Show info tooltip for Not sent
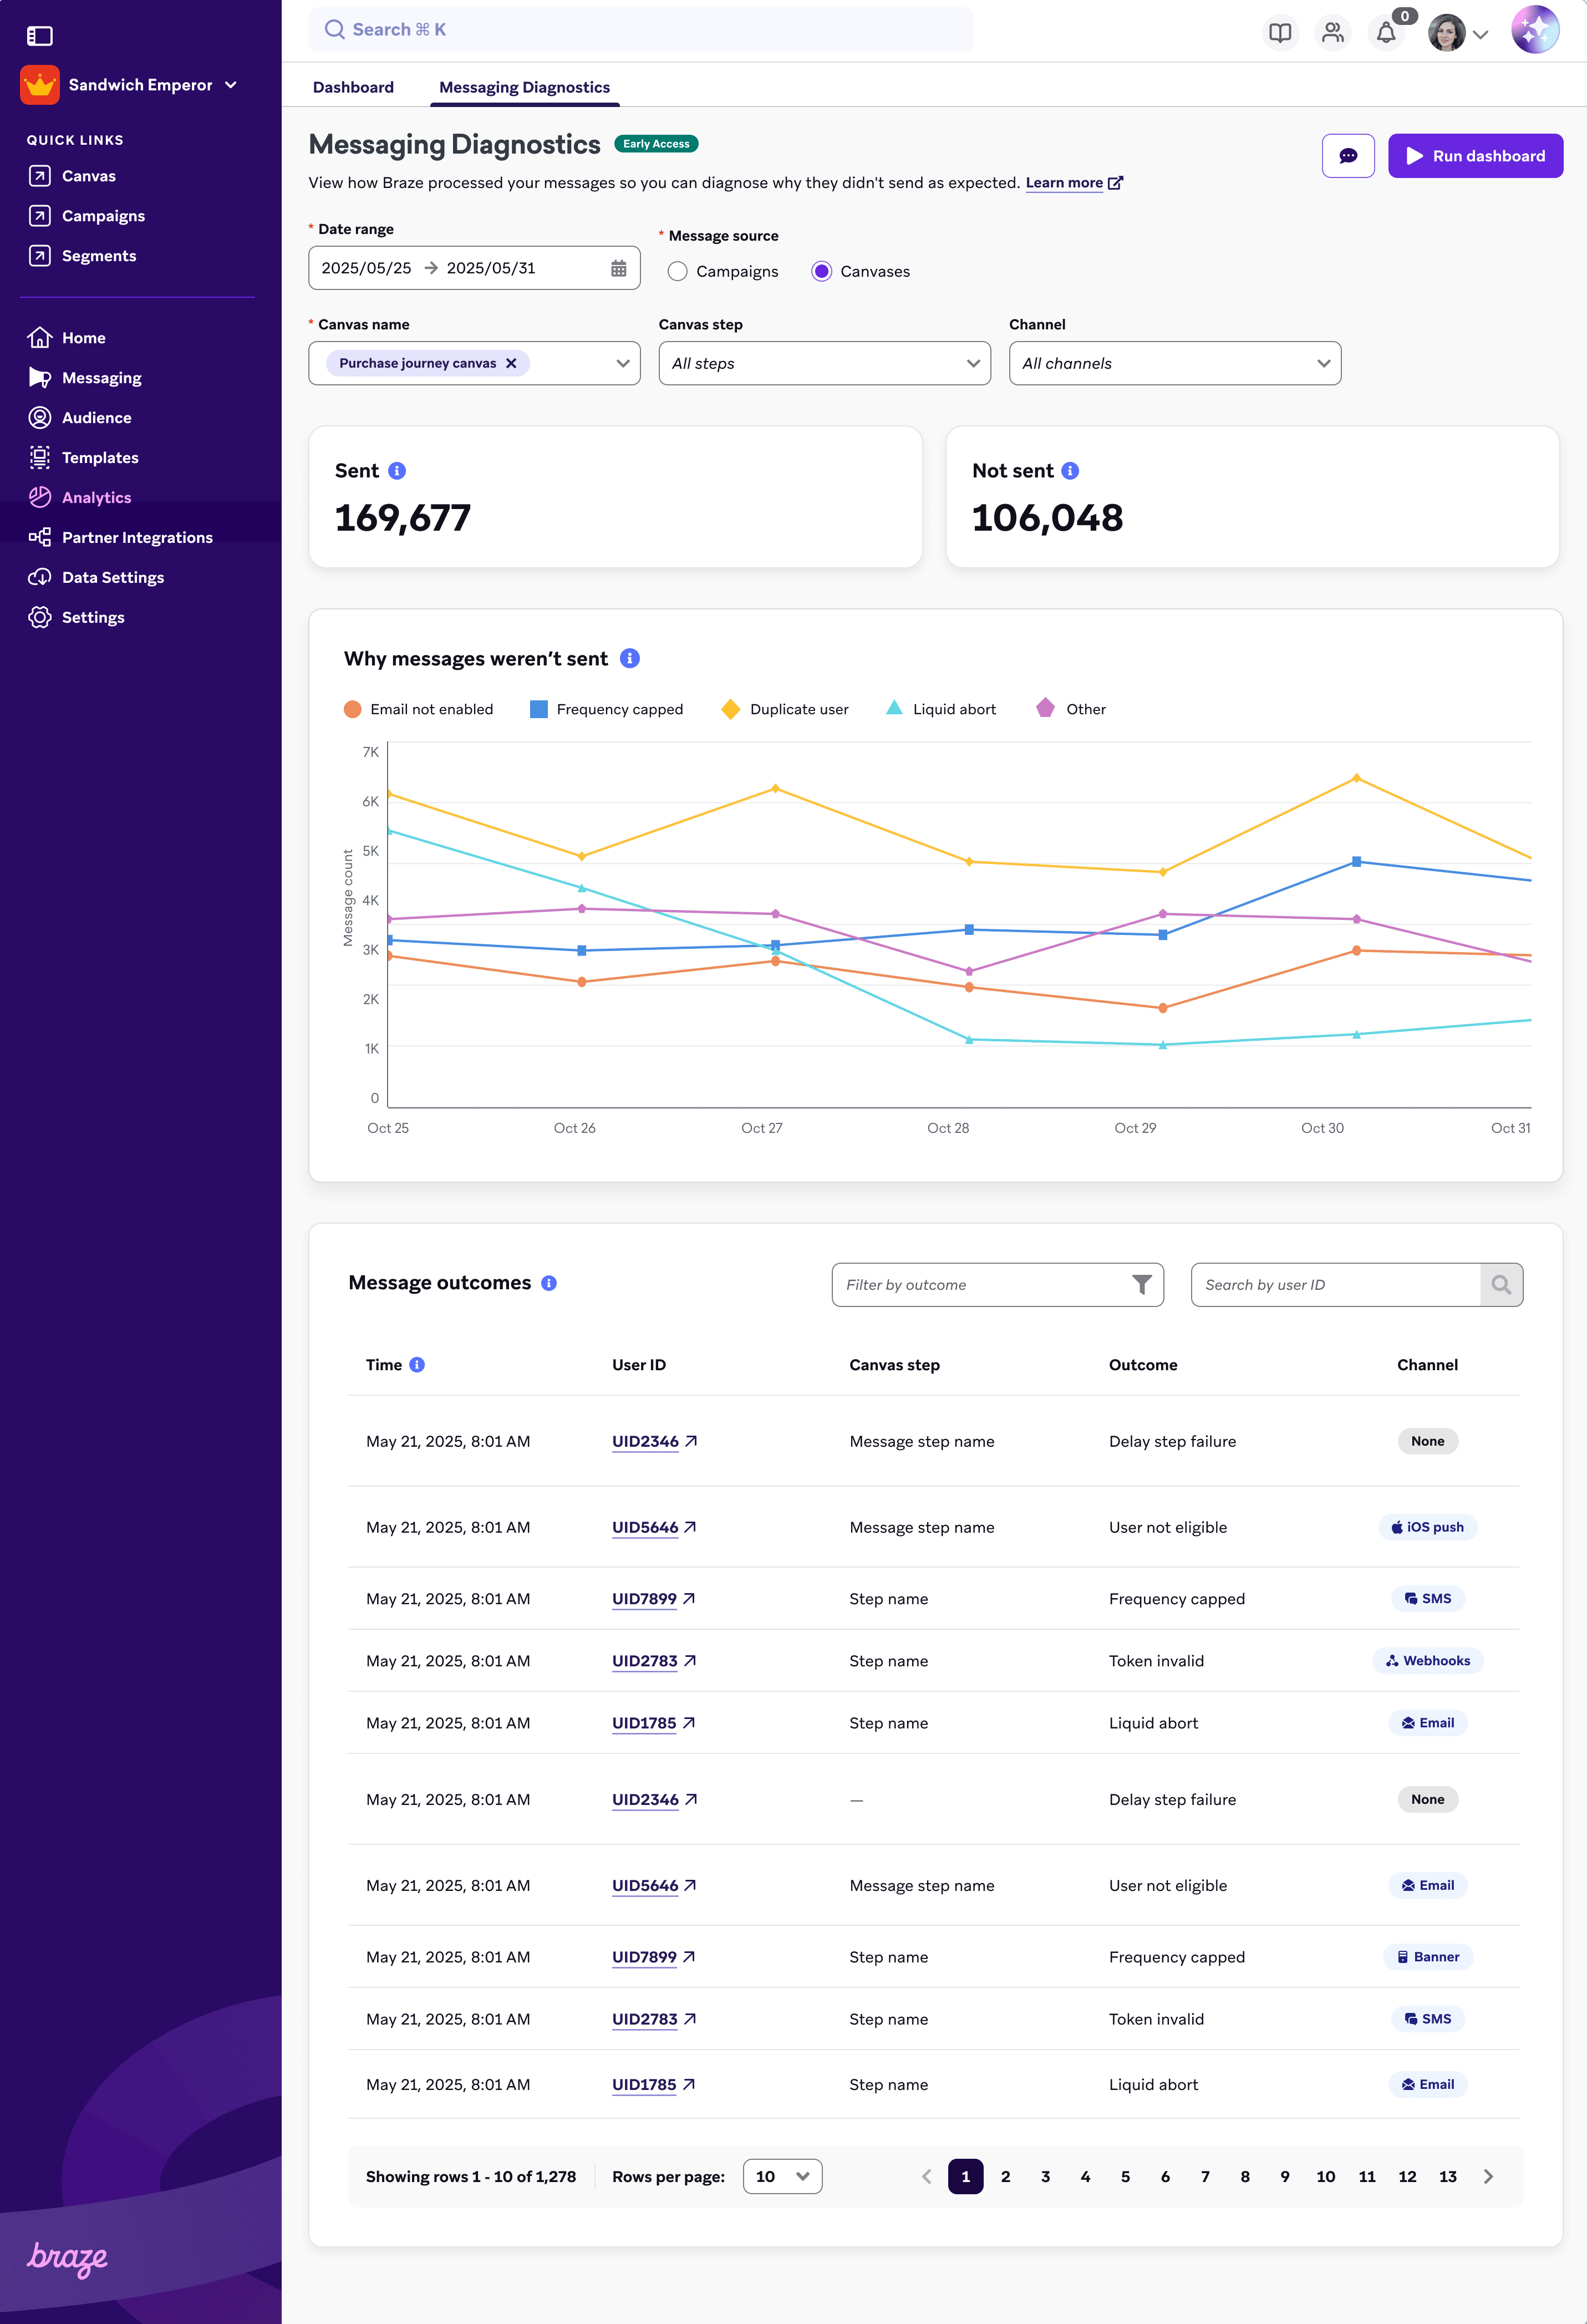The height and width of the screenshot is (2324, 1587). point(1070,471)
